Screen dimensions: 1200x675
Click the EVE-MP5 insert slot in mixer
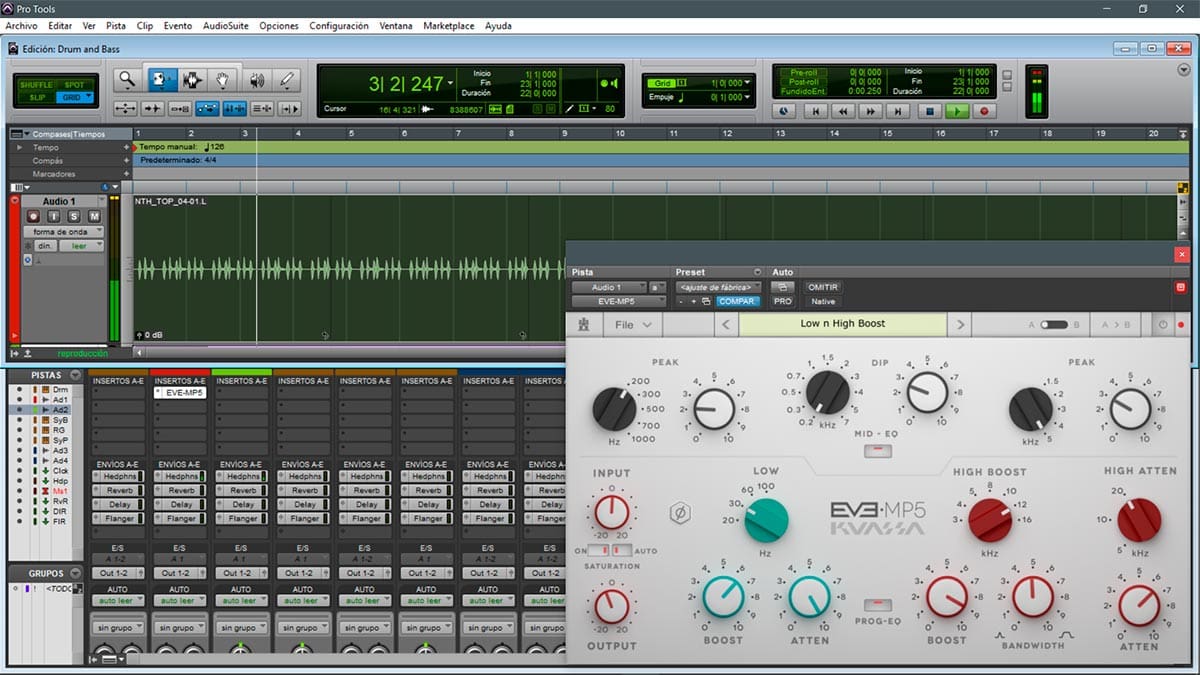(x=179, y=393)
